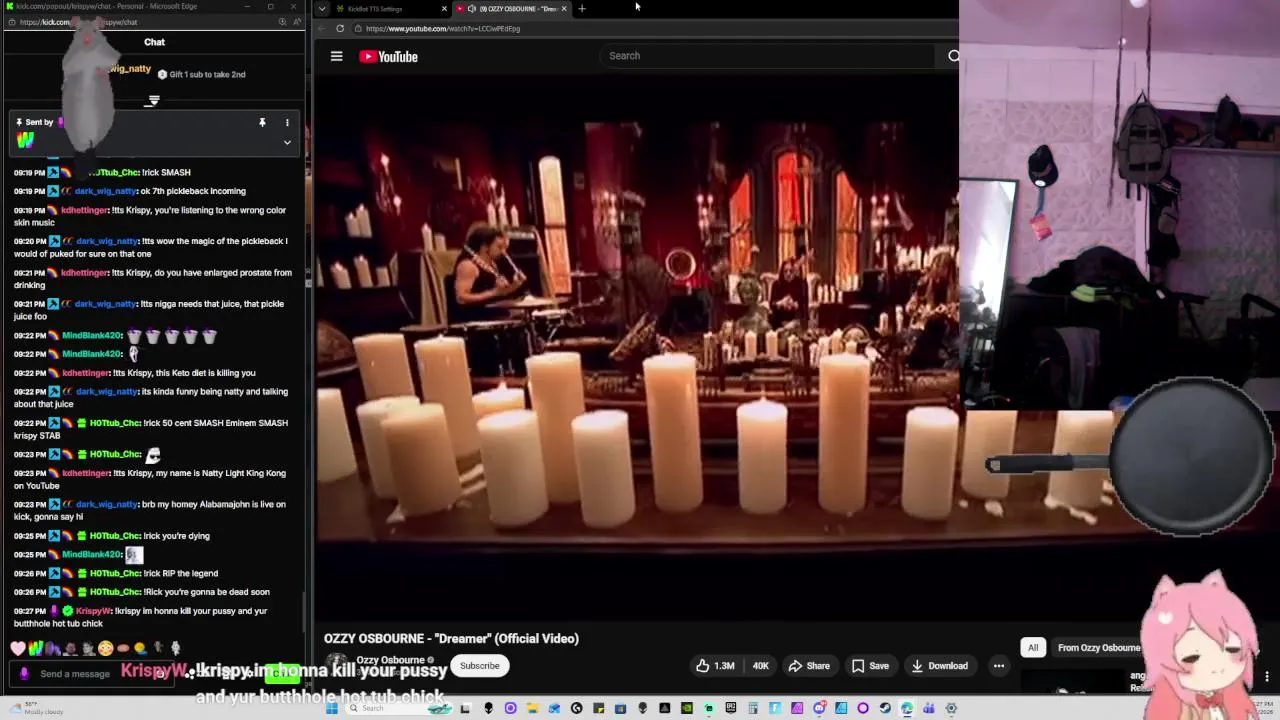Open the Ozzy Osbourne channel name link
Viewport: 1280px width, 720px height.
(391, 660)
